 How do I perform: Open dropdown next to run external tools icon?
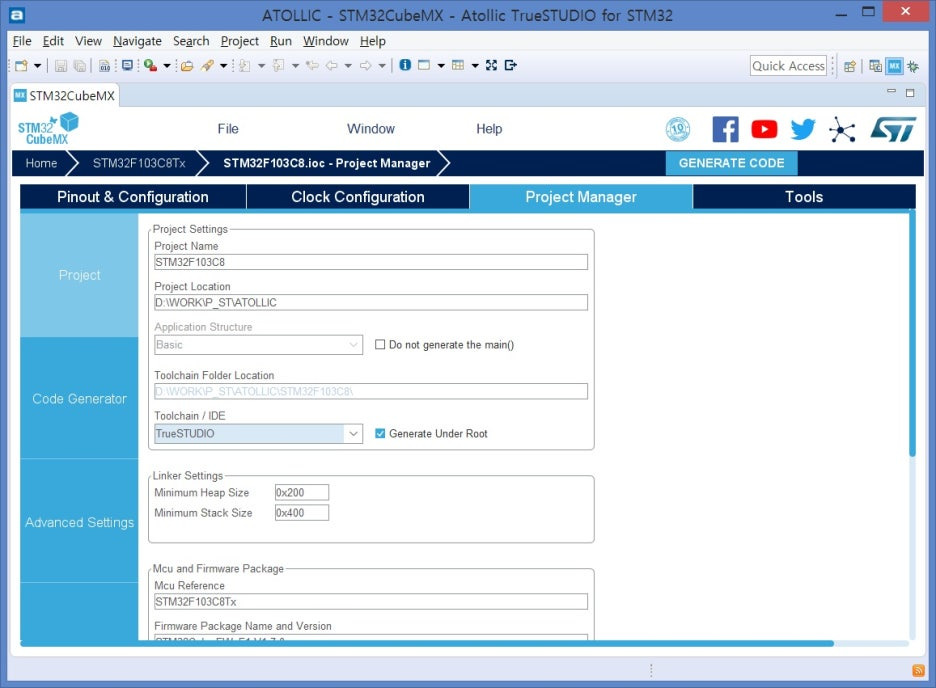167,66
